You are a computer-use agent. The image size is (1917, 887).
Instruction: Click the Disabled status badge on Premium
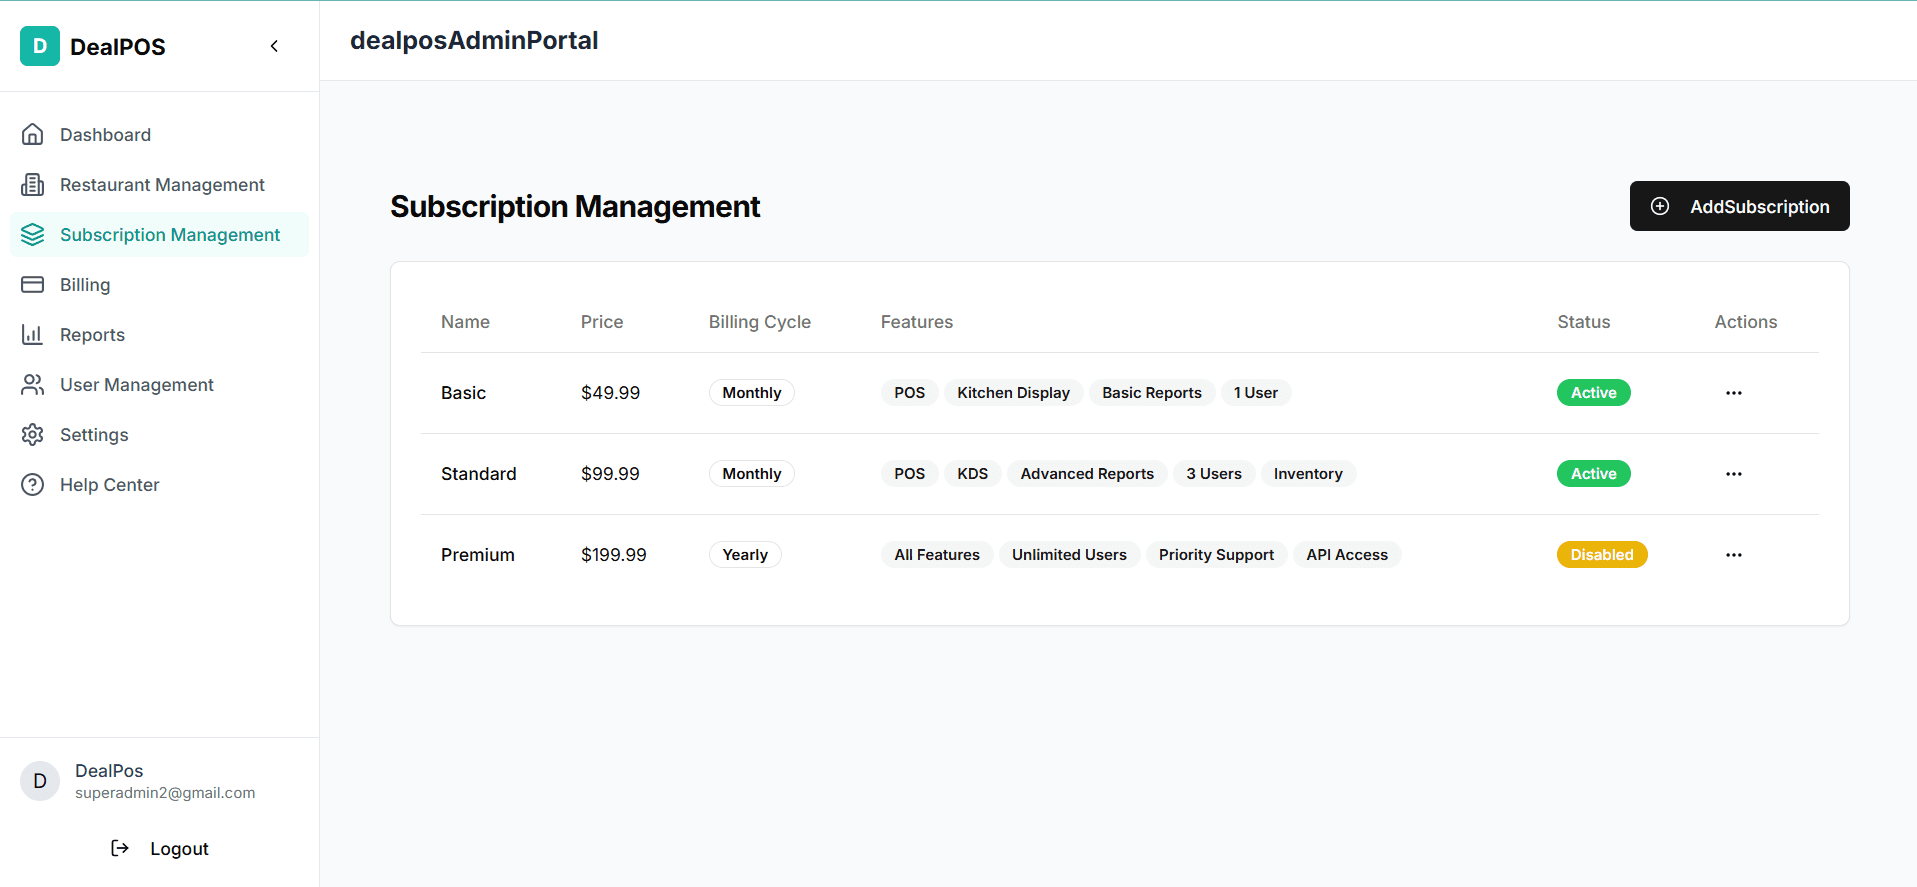pos(1601,555)
